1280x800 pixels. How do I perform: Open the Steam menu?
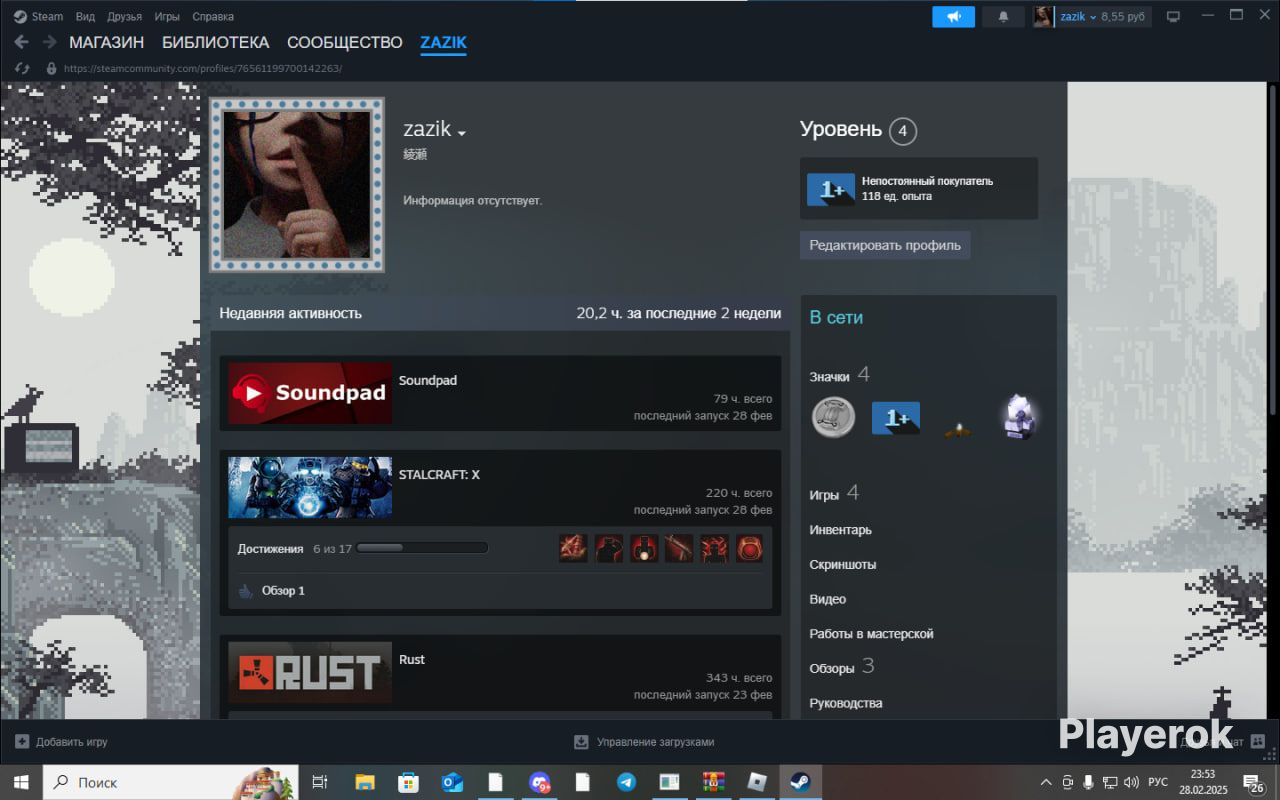(x=47, y=16)
